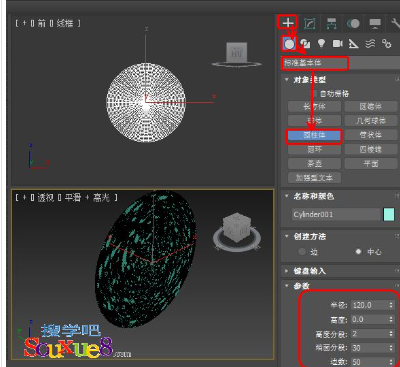The image size is (400, 367).
Task: Click the 长方体 box primitive button
Action: 314,107
